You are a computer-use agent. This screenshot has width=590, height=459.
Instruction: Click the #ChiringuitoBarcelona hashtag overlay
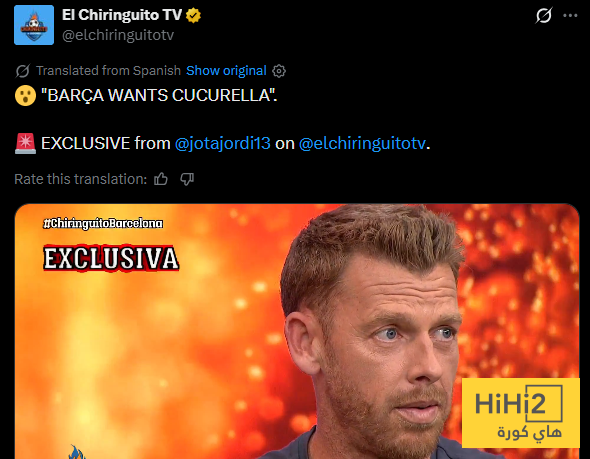tap(103, 223)
